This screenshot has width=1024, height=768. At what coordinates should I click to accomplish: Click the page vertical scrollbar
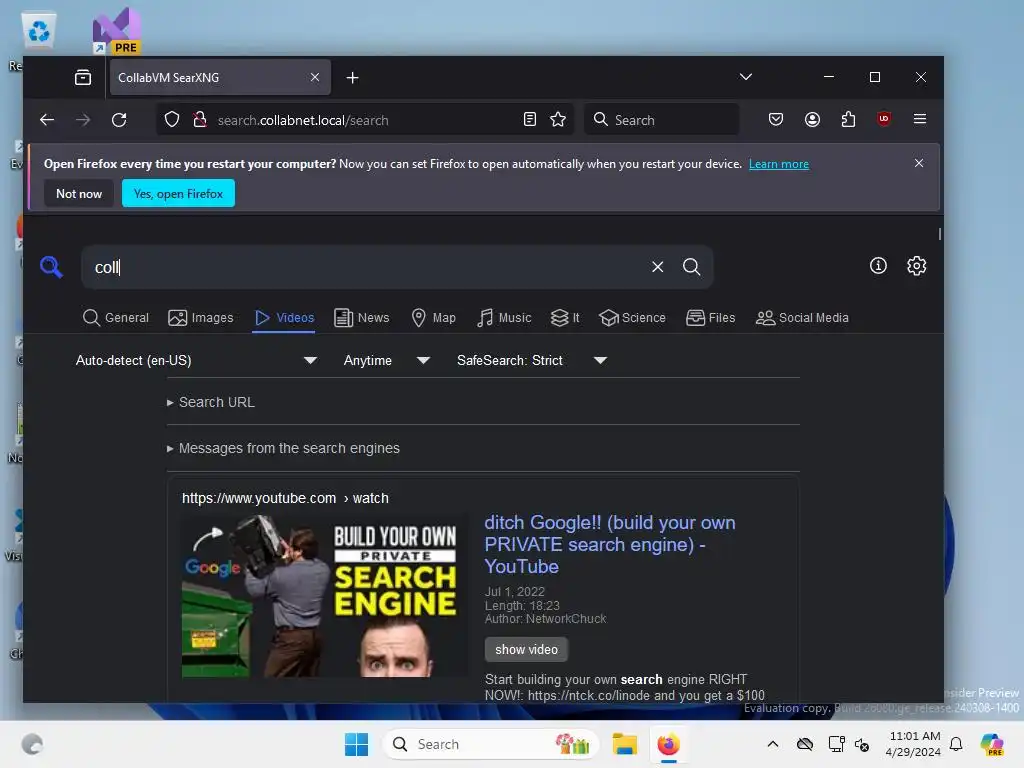coord(940,234)
